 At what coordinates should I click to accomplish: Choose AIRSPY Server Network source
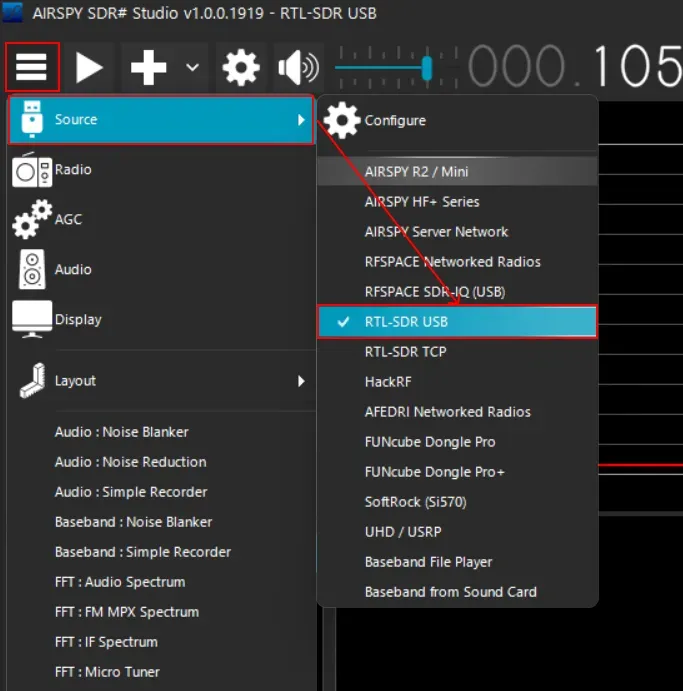tap(457, 231)
